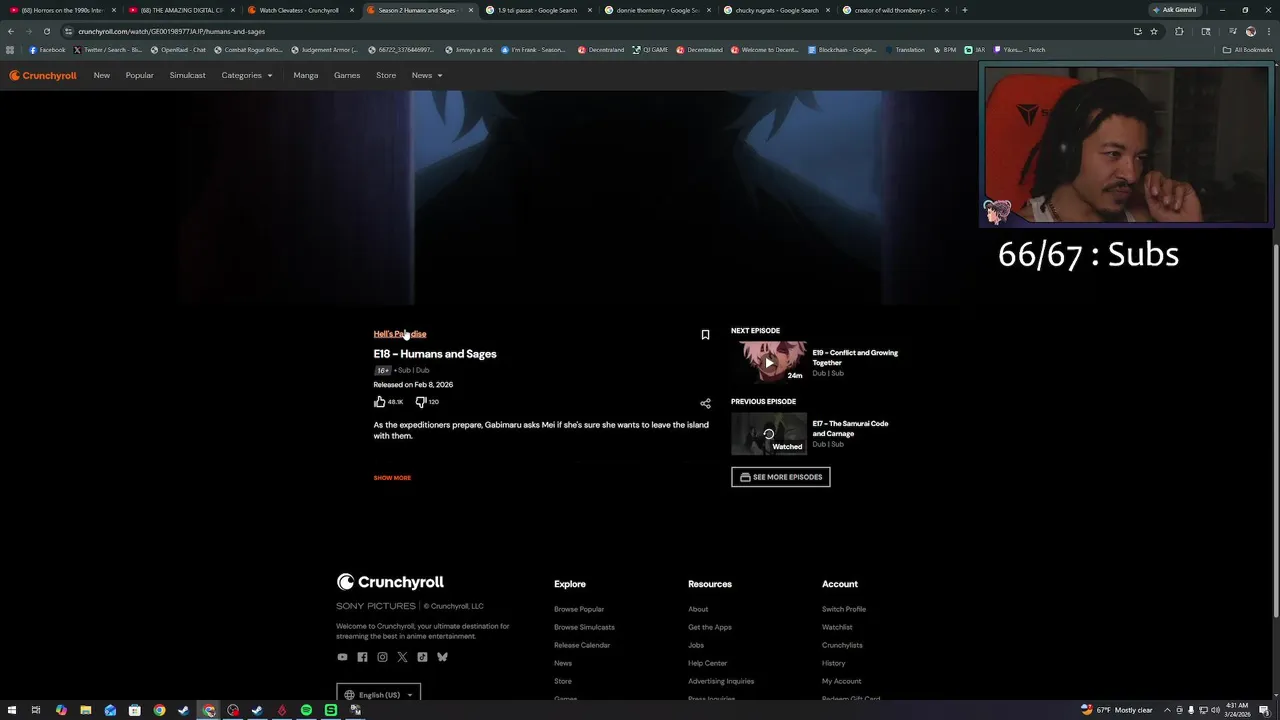Open About footer link
This screenshot has height=720, width=1280.
click(698, 609)
